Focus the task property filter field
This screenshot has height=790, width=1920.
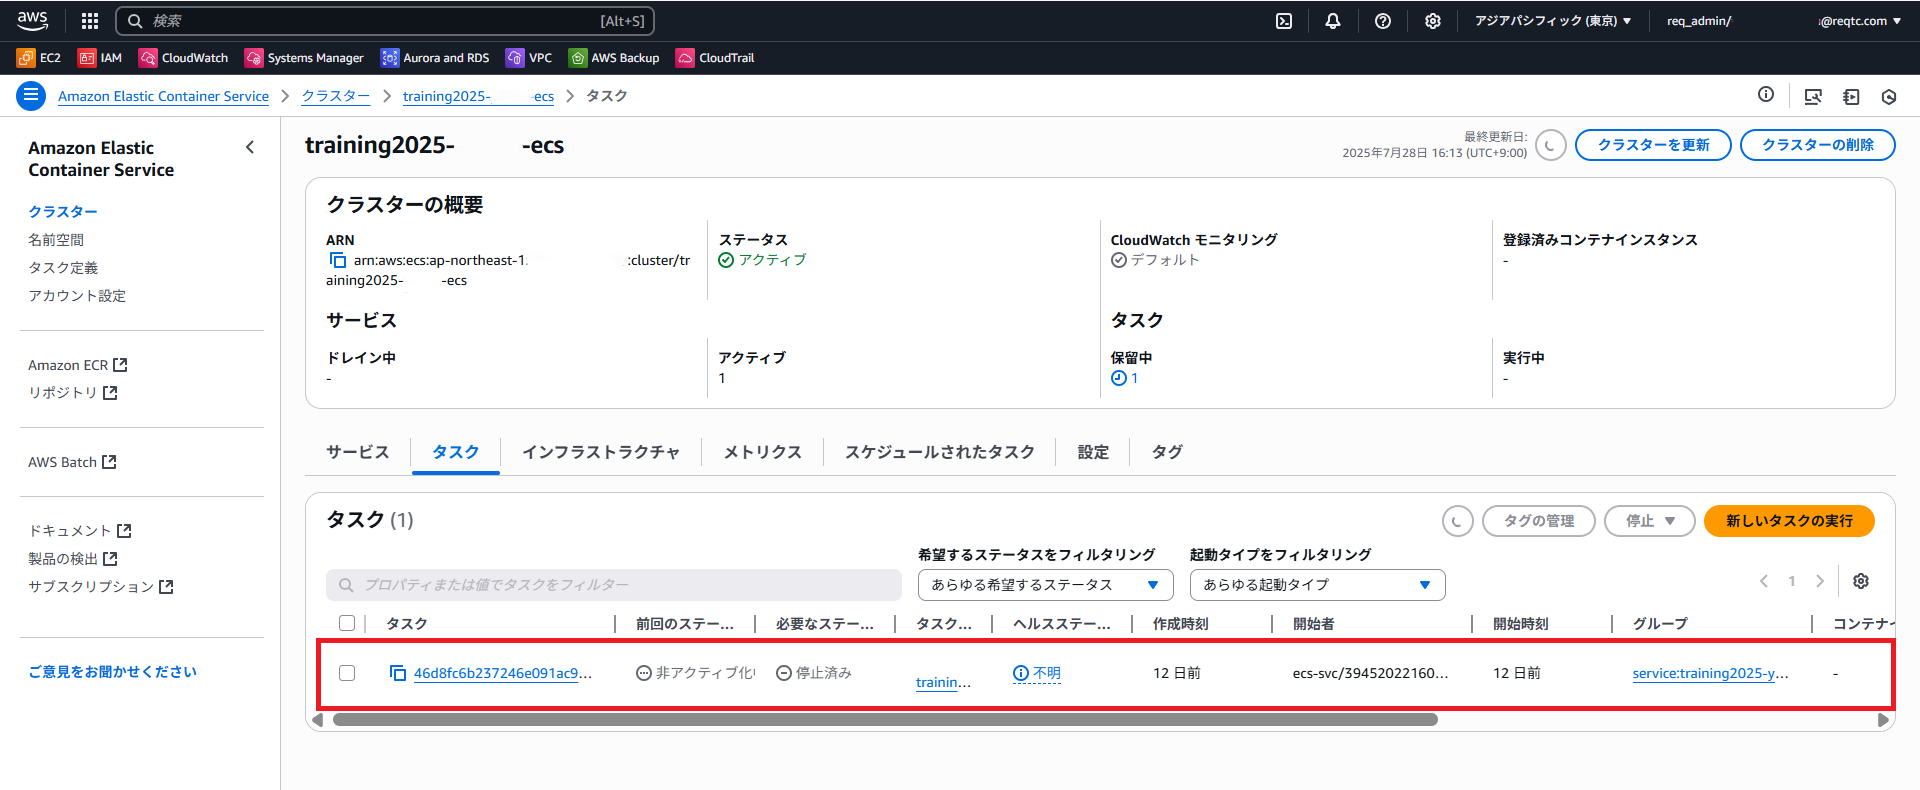[613, 585]
